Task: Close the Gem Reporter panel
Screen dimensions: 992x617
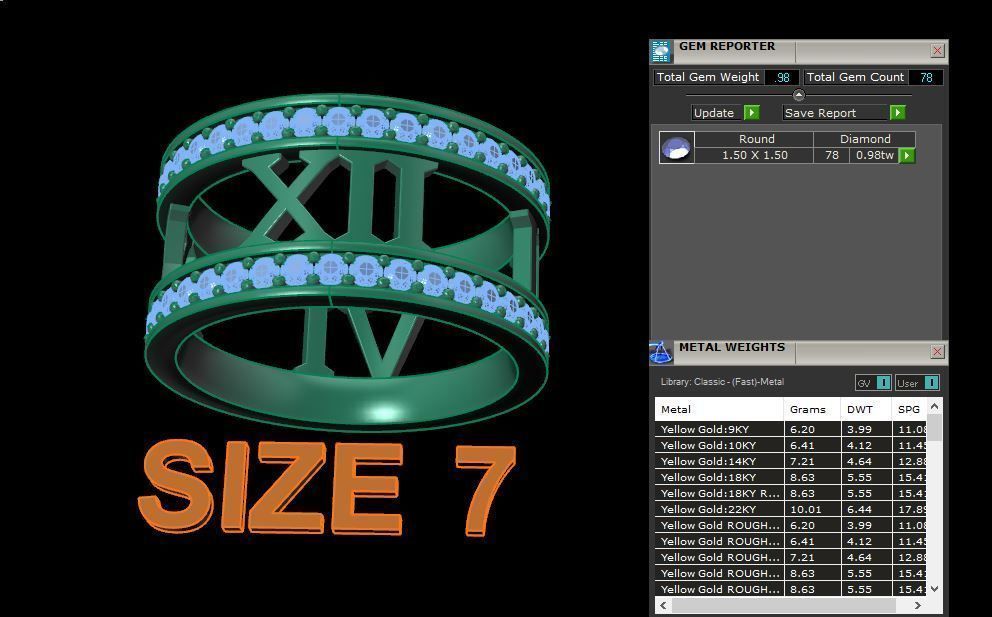Action: click(x=938, y=51)
